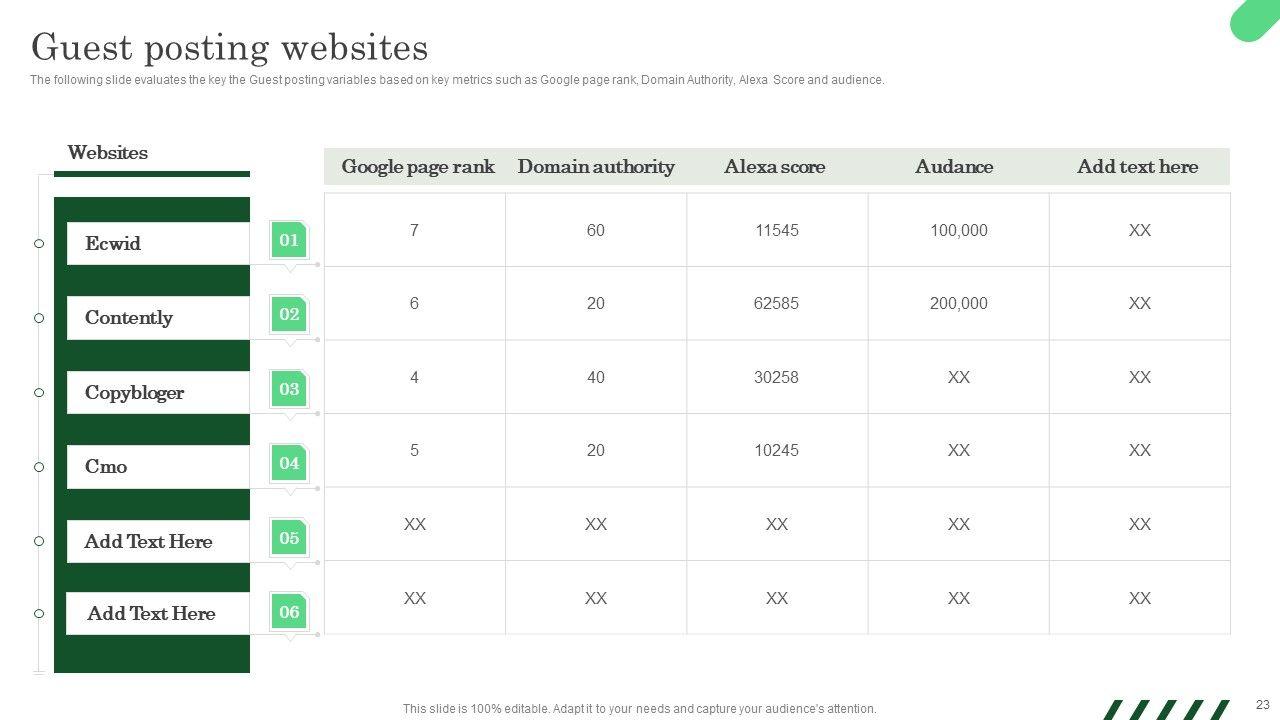Select the 'Audance' column header
This screenshot has width=1280, height=720.
tap(954, 167)
